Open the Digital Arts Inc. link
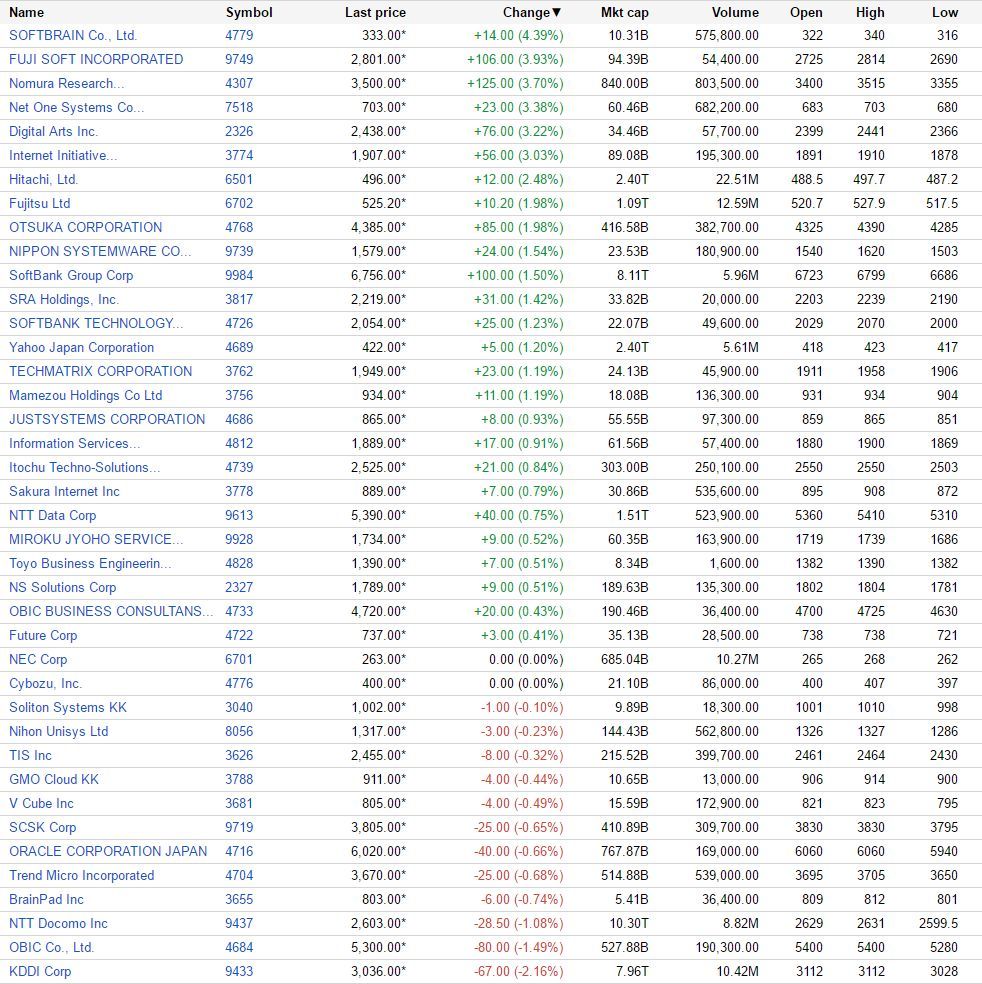 coord(53,132)
